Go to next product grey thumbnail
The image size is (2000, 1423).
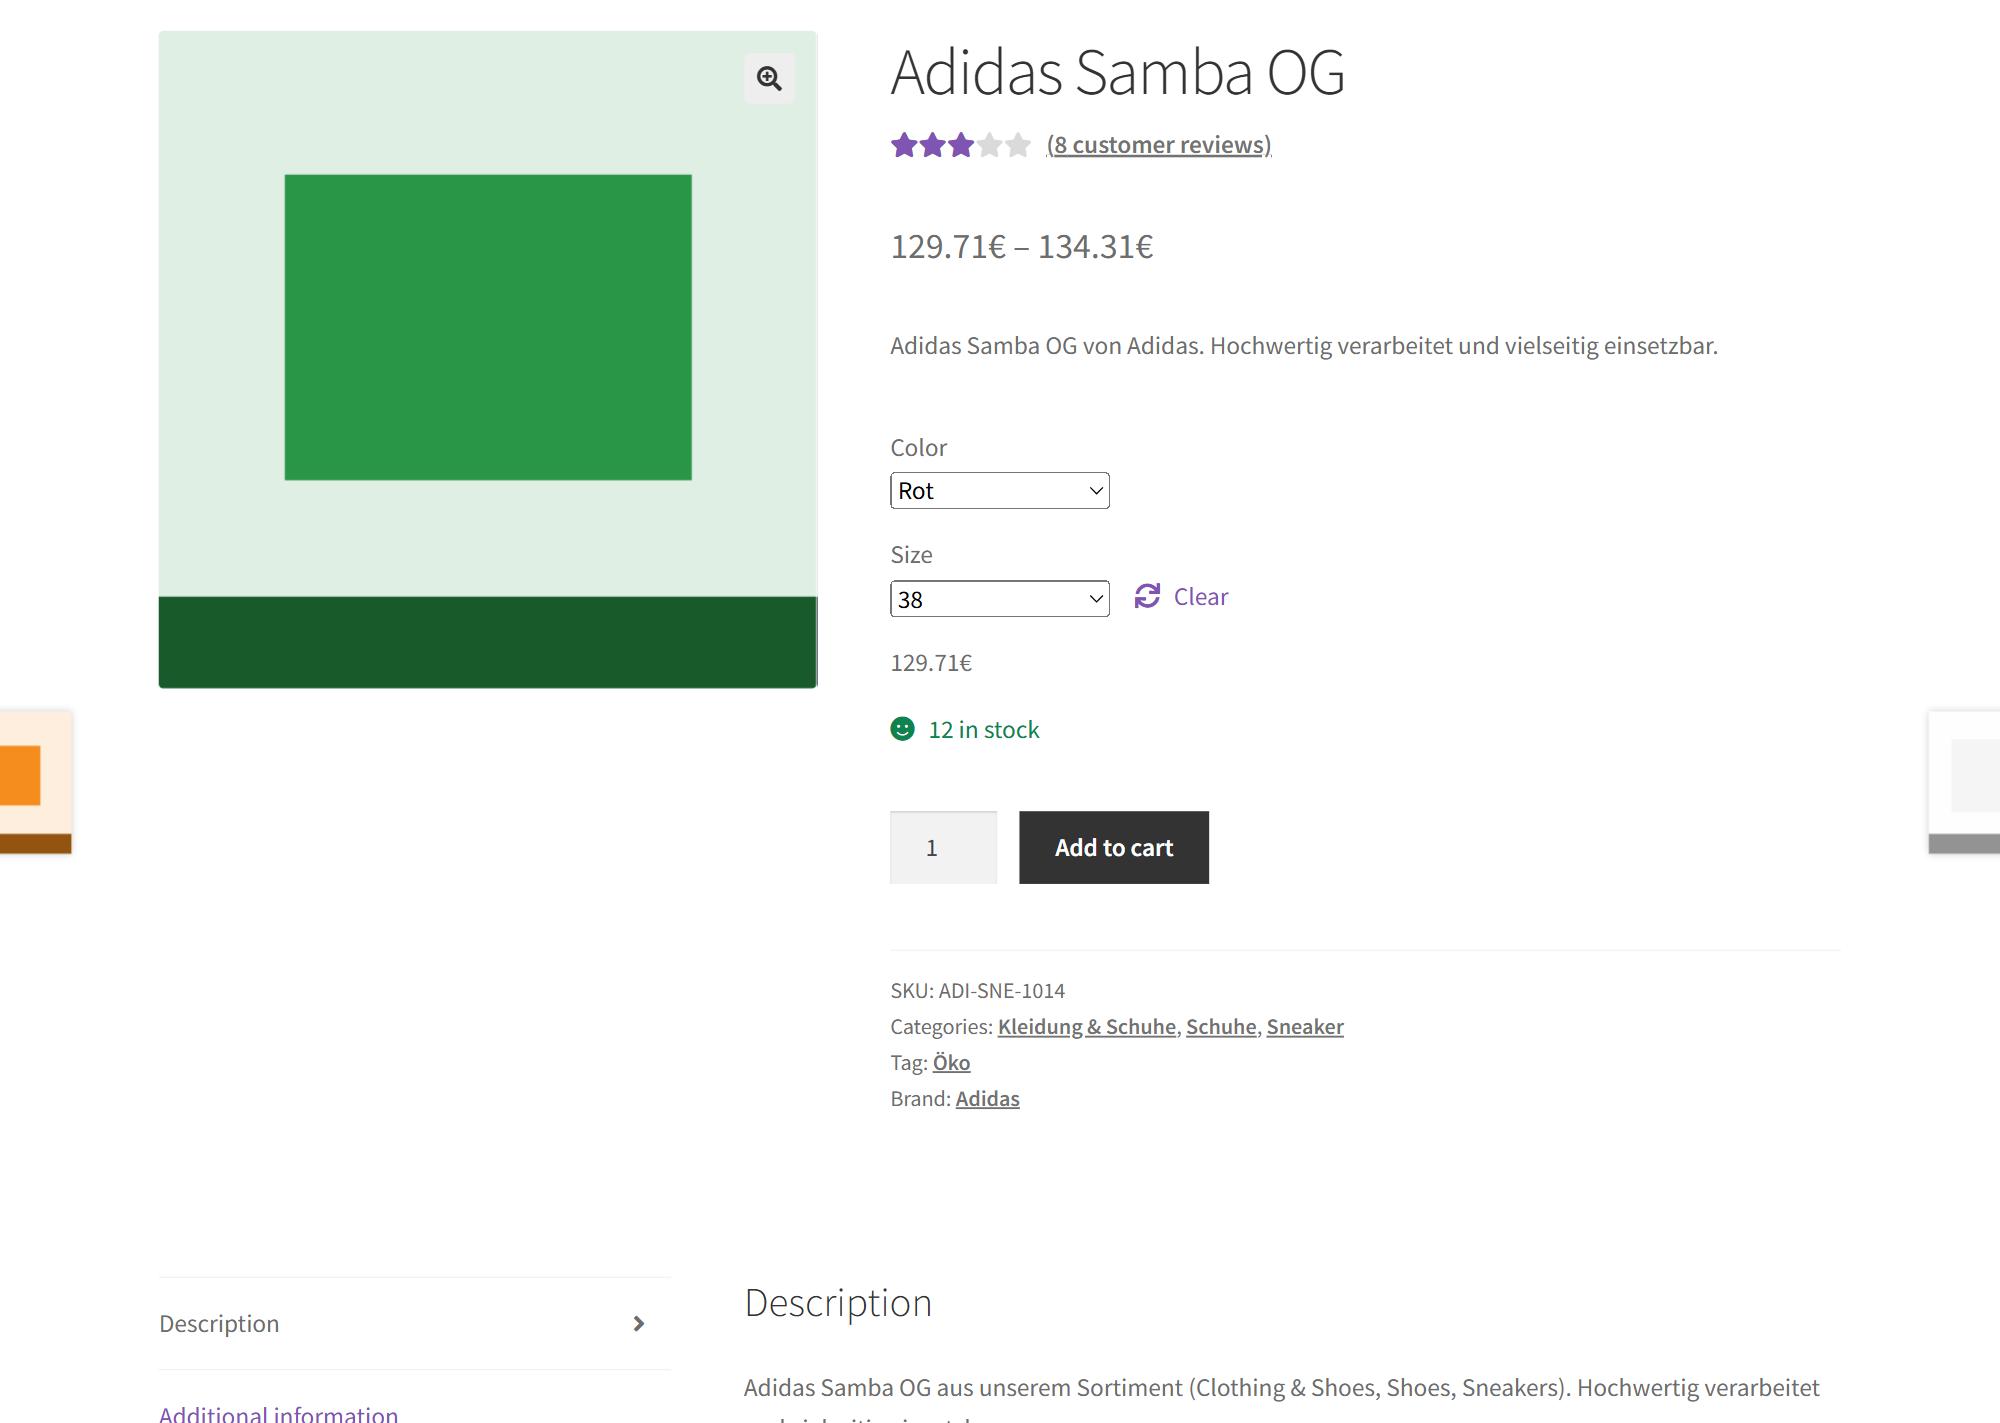[1964, 781]
